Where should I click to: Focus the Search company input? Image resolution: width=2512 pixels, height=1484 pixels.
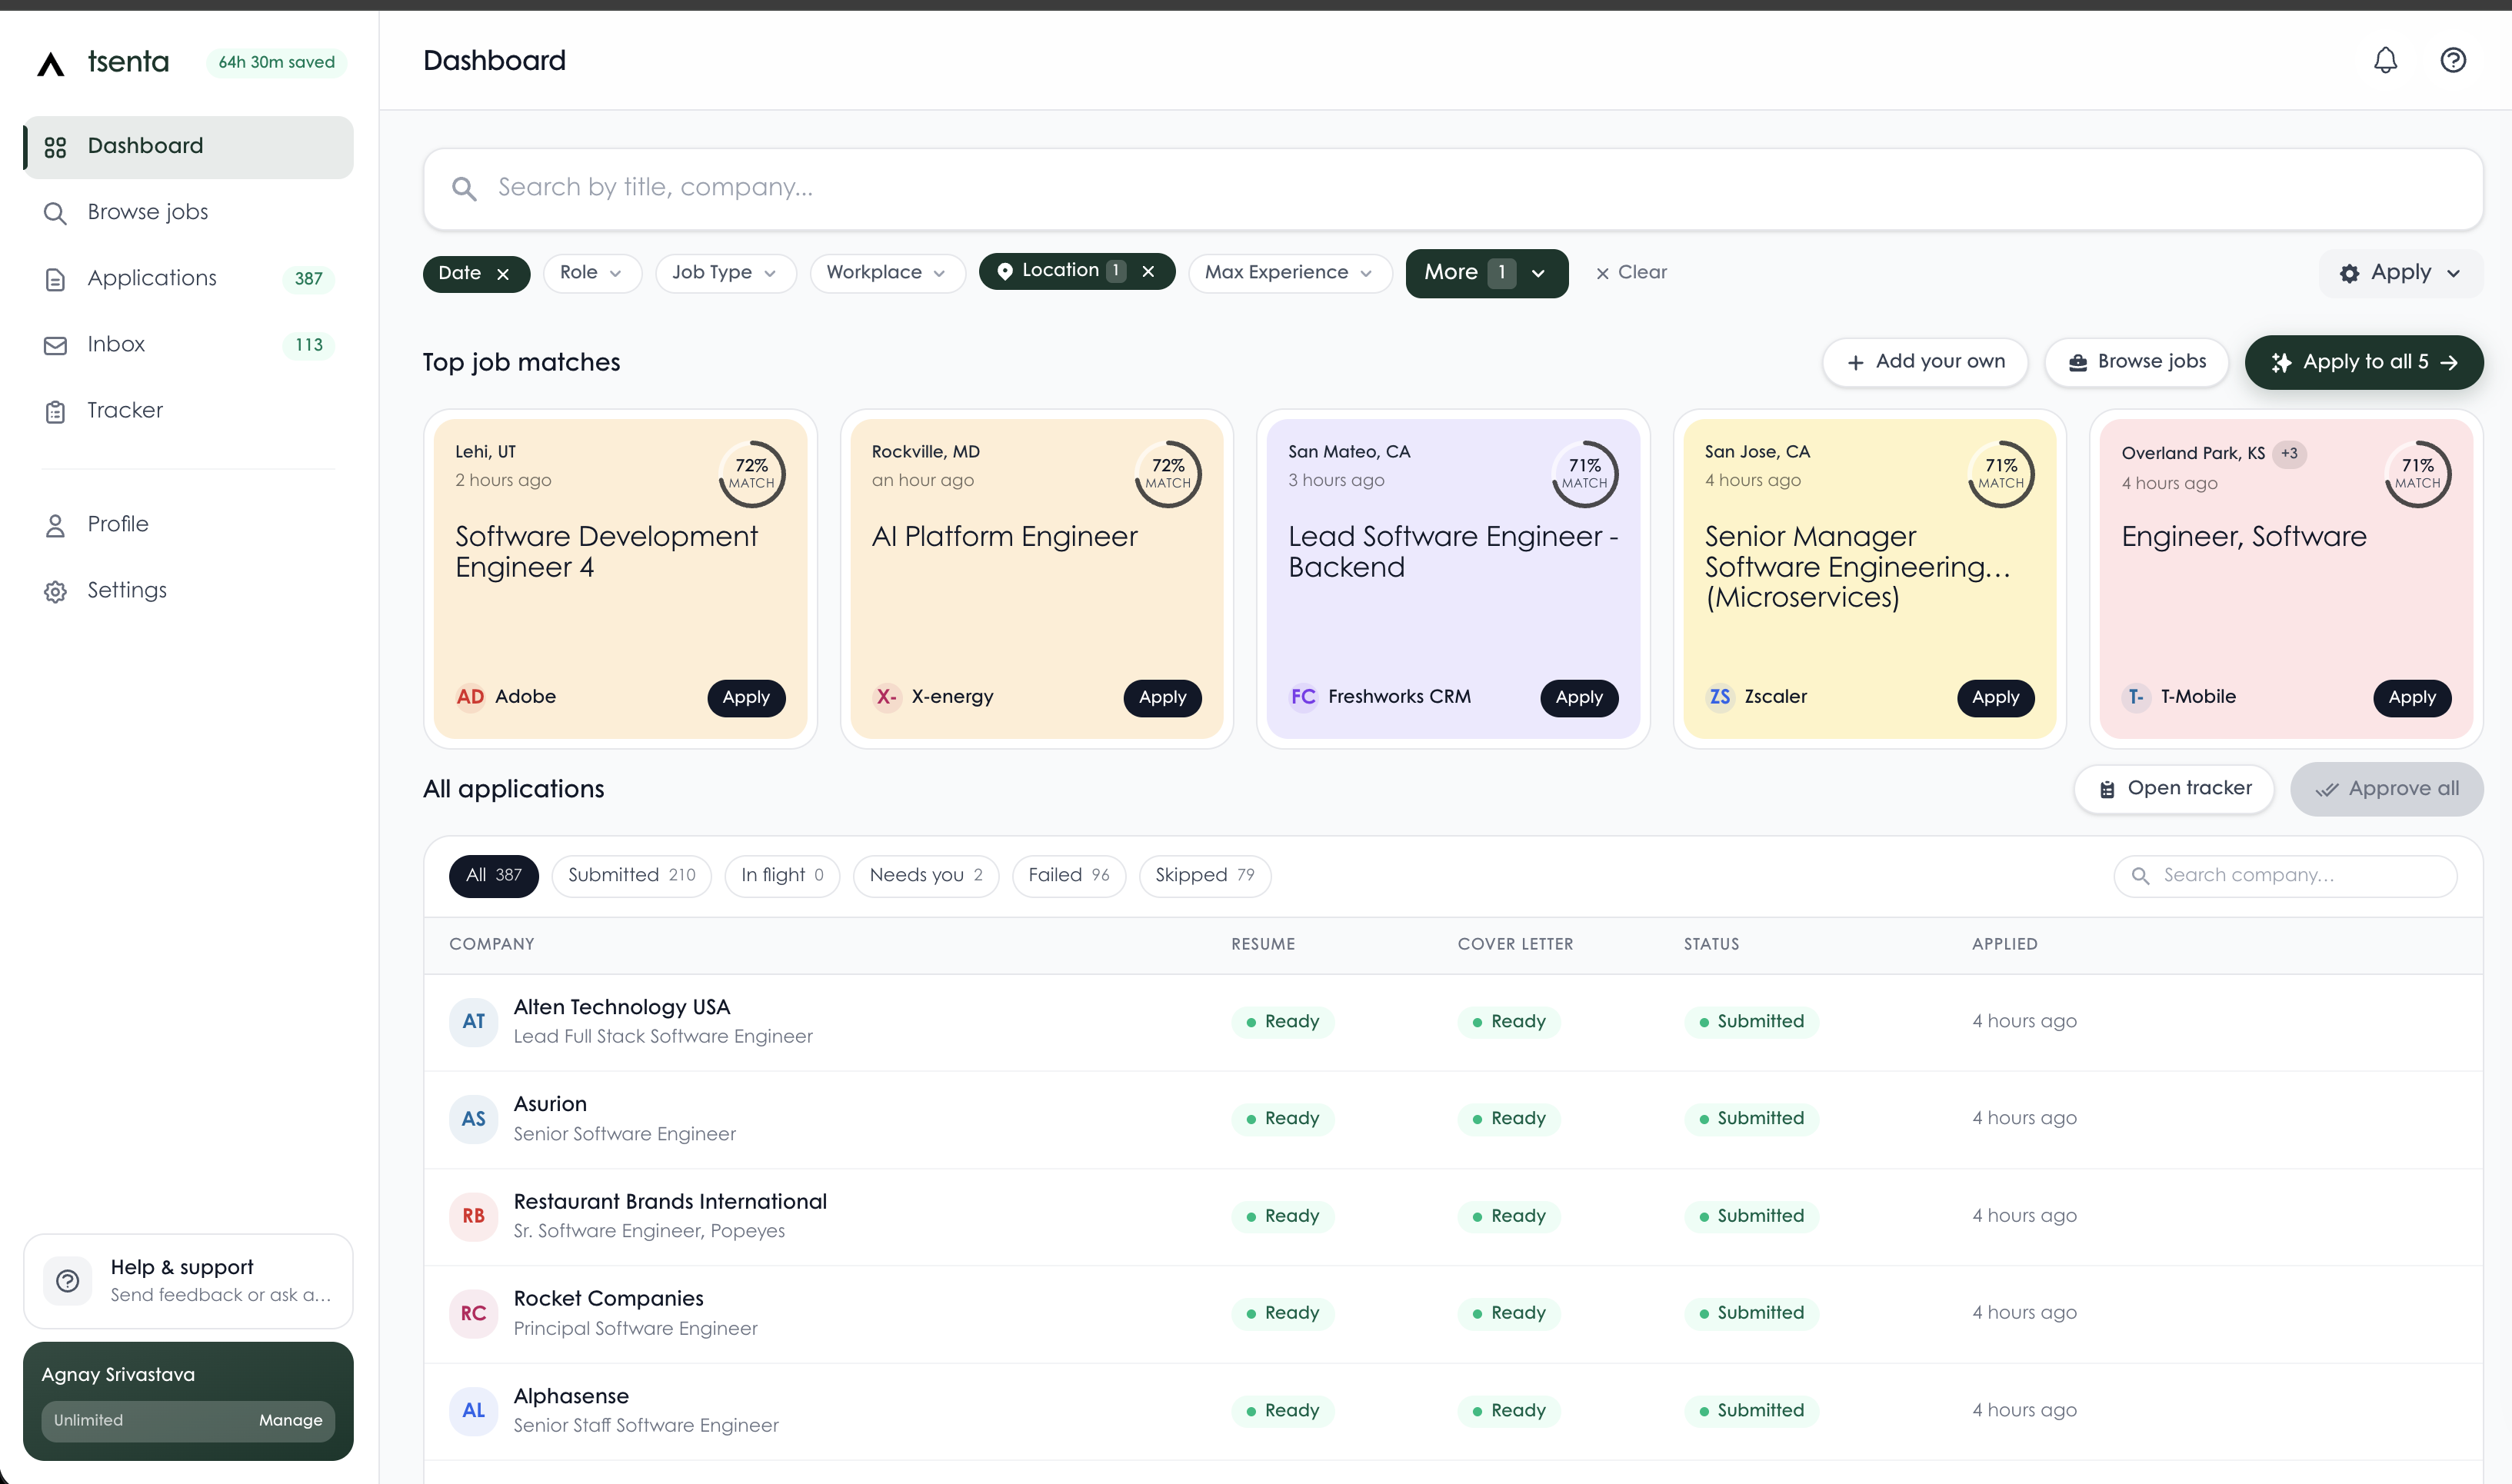coord(2286,877)
